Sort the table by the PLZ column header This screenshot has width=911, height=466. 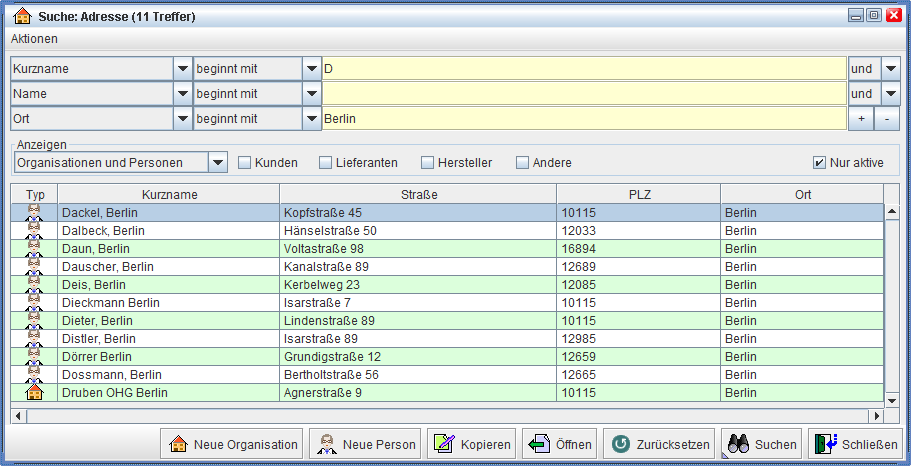[x=638, y=194]
